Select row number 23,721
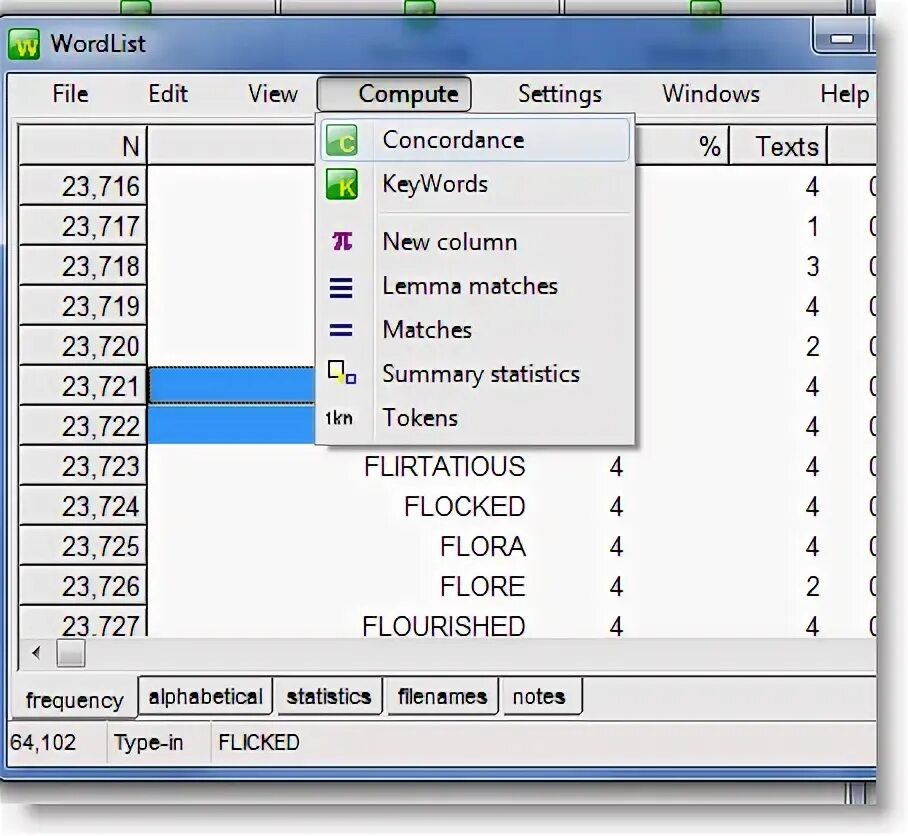 pos(83,386)
